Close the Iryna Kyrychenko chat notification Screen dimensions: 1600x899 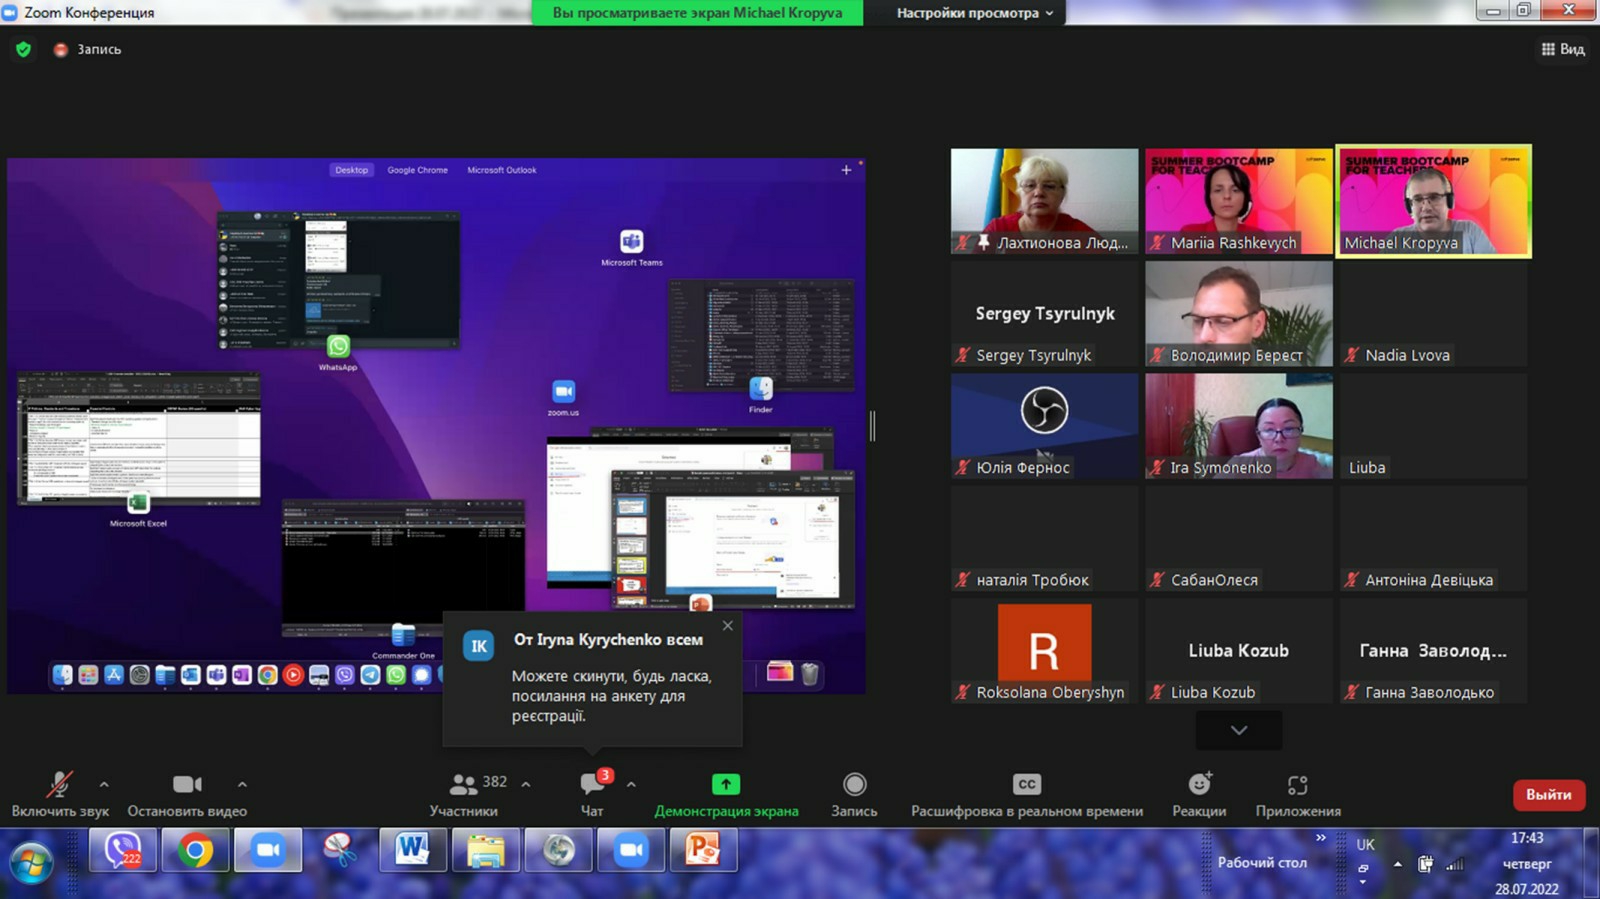click(x=727, y=626)
